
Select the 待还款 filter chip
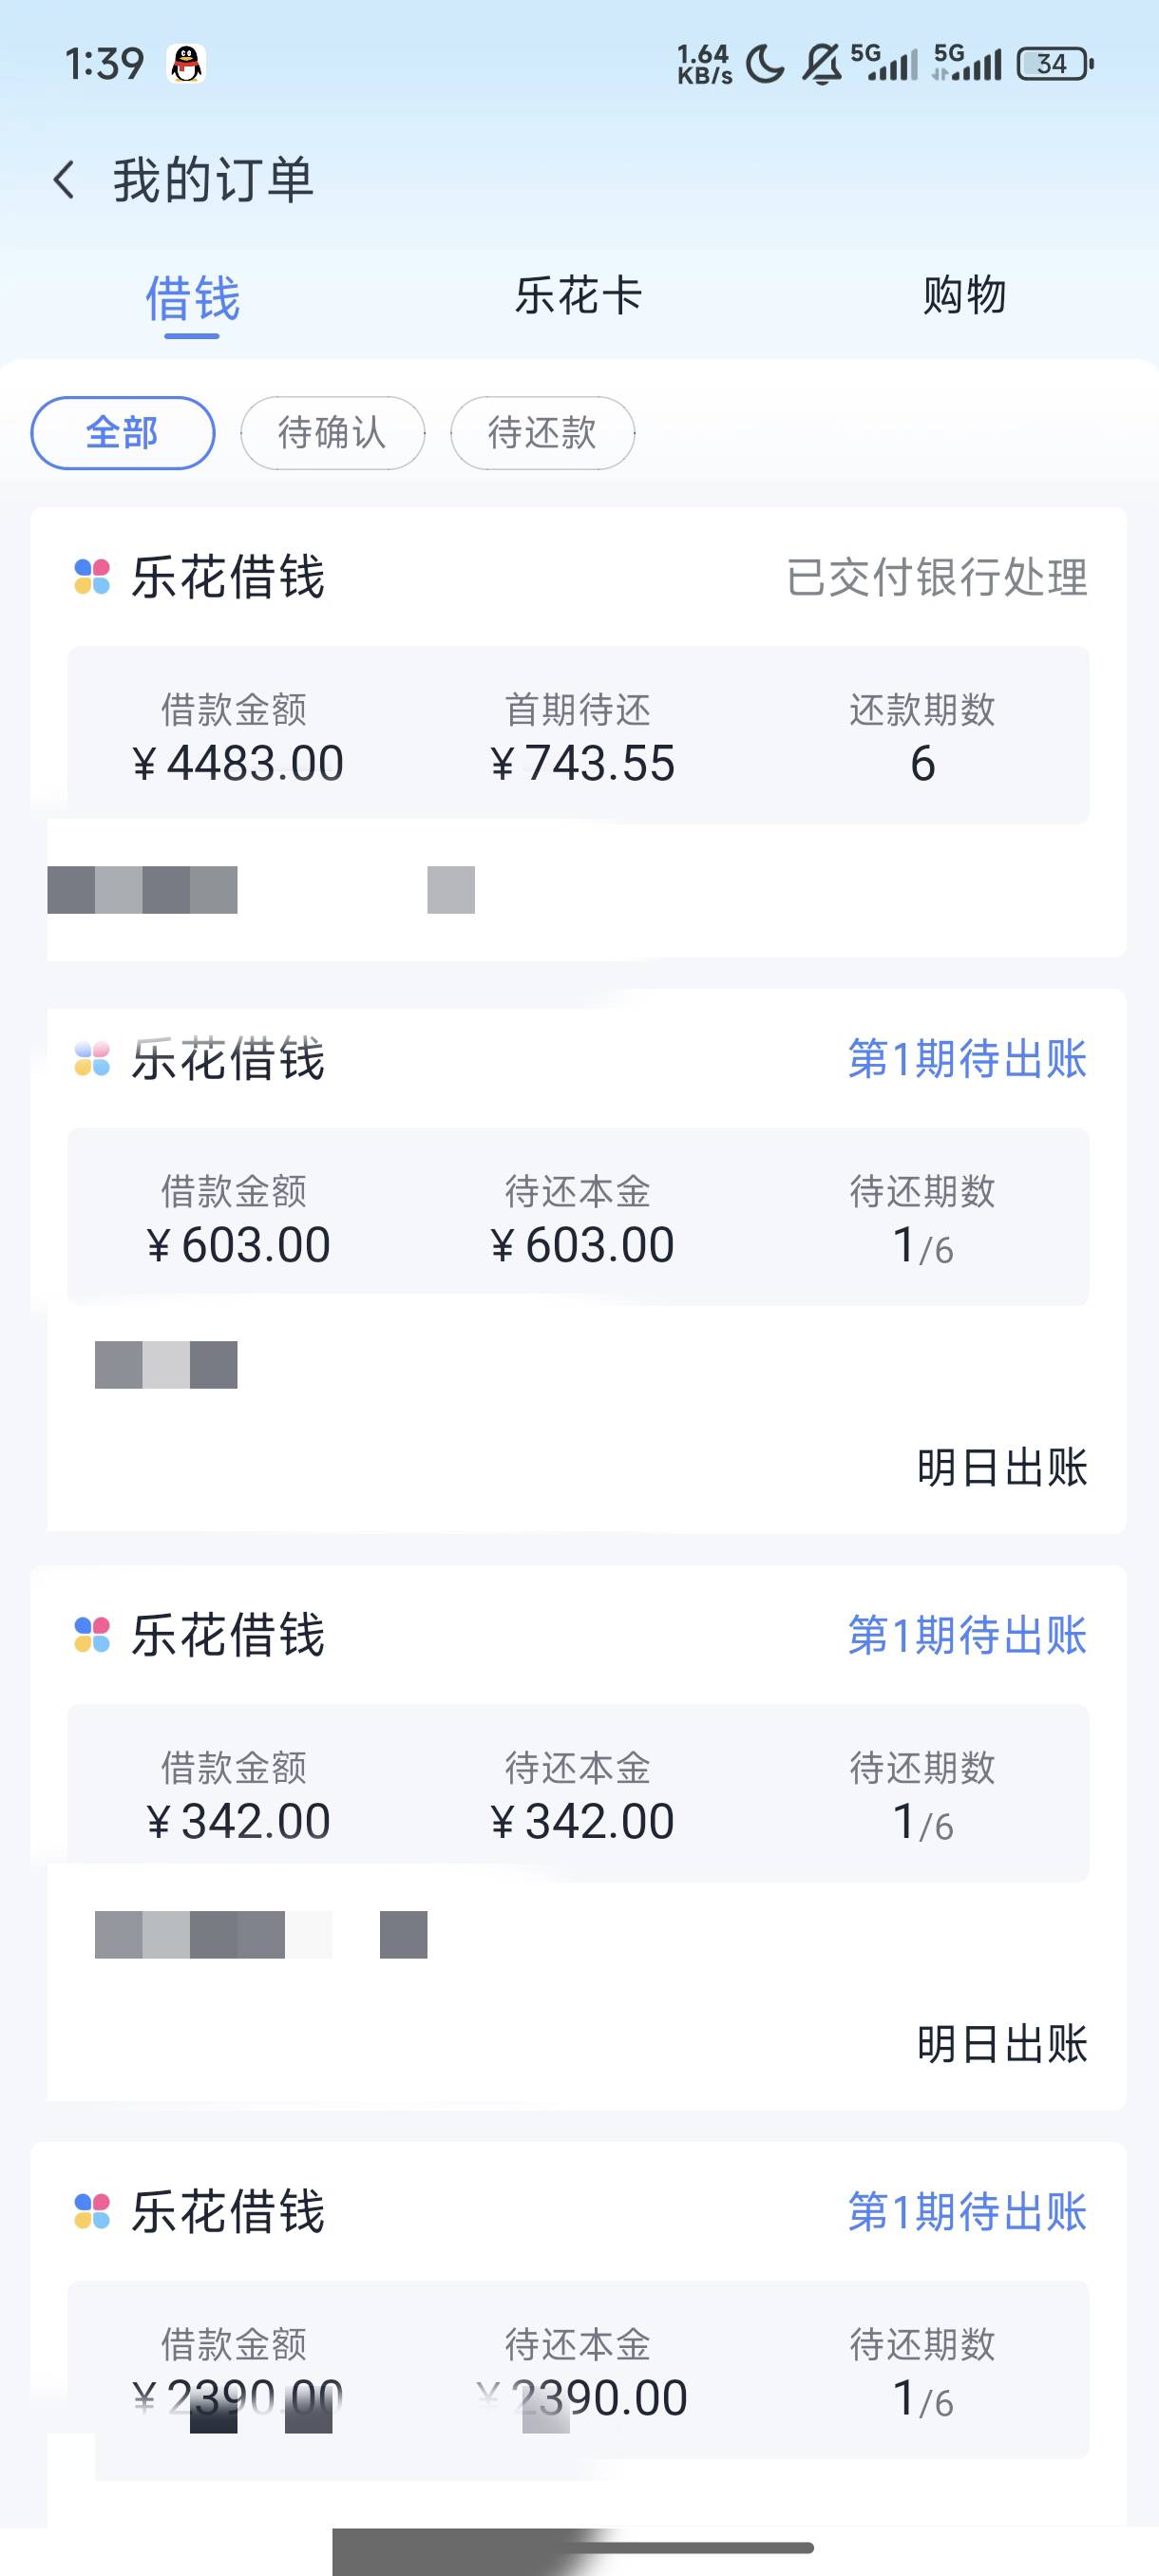[x=542, y=433]
